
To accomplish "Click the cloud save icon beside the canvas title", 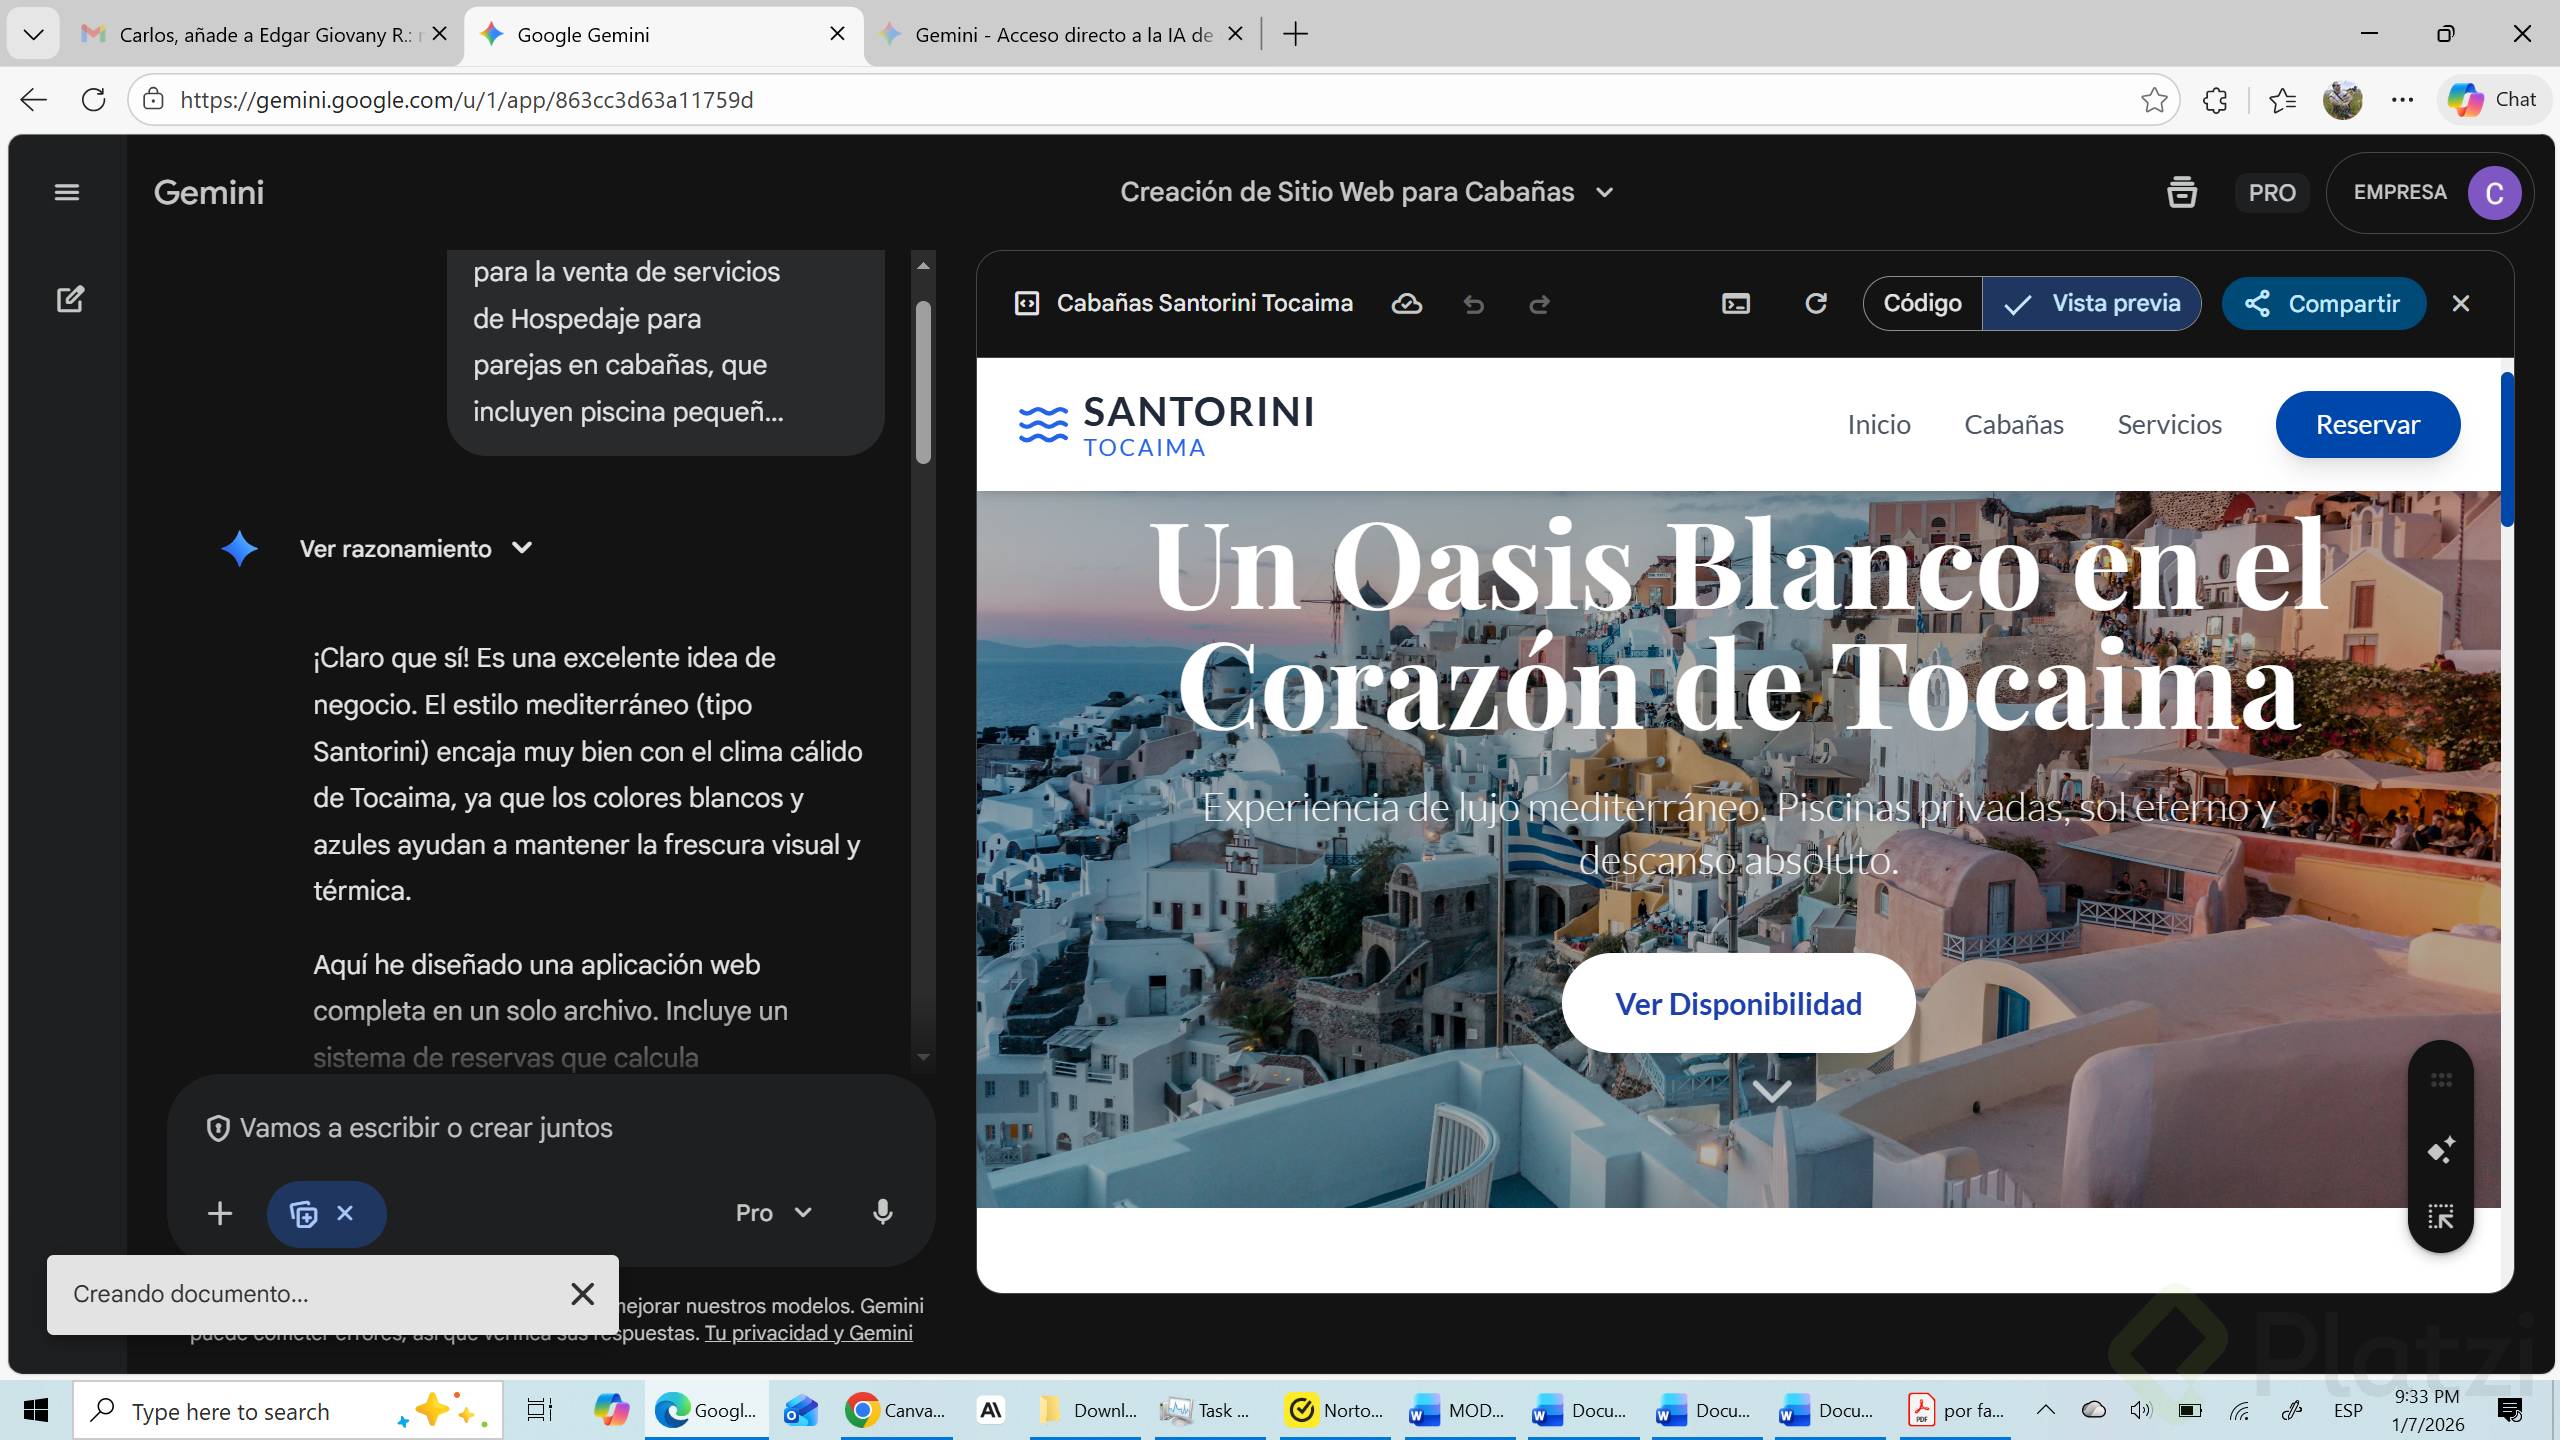I will point(1406,304).
